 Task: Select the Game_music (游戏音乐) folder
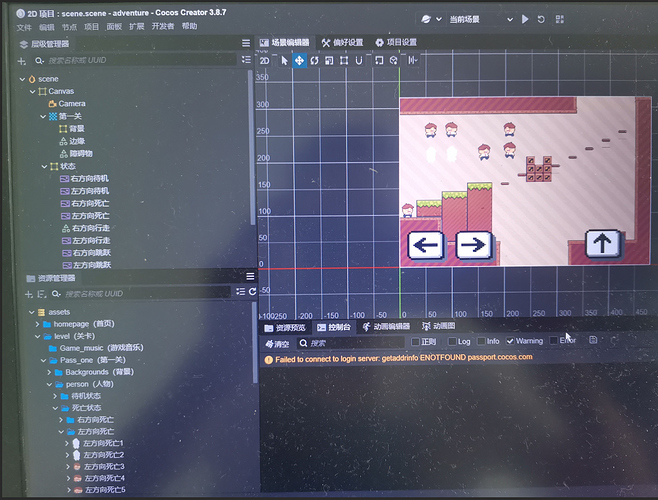101,348
